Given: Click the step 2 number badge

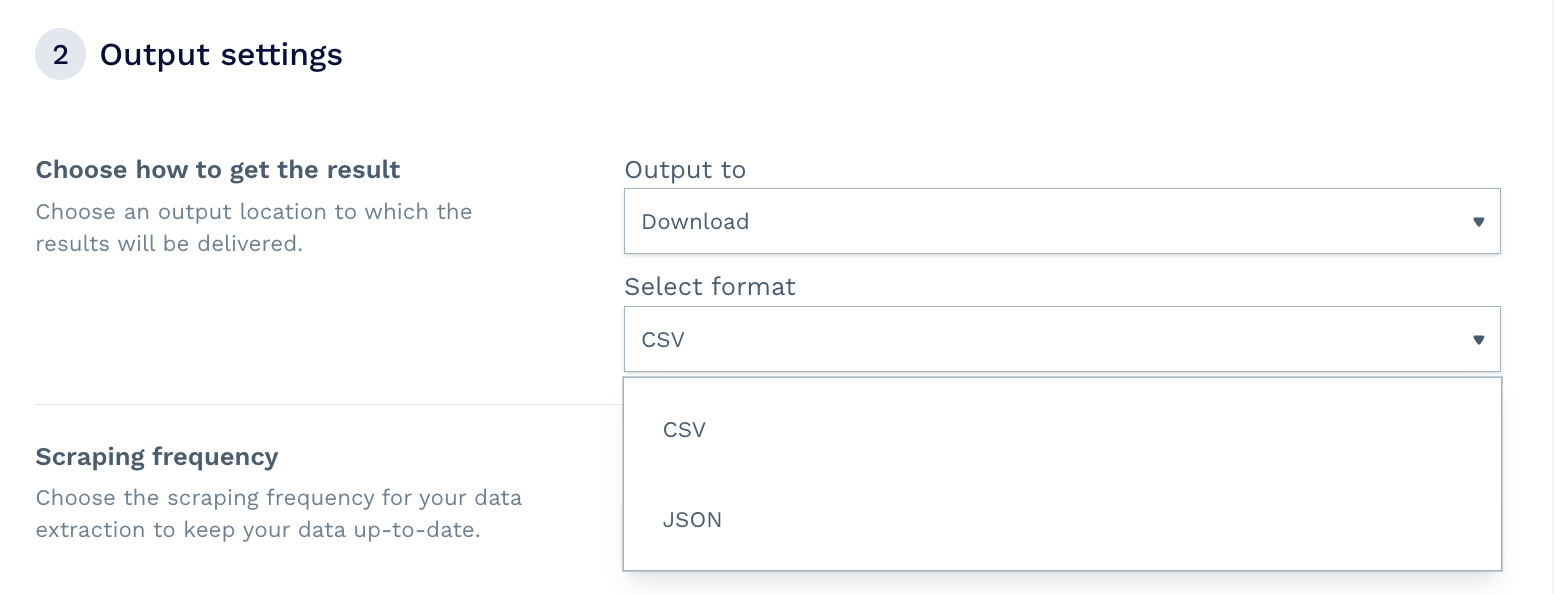Looking at the screenshot, I should pos(60,55).
